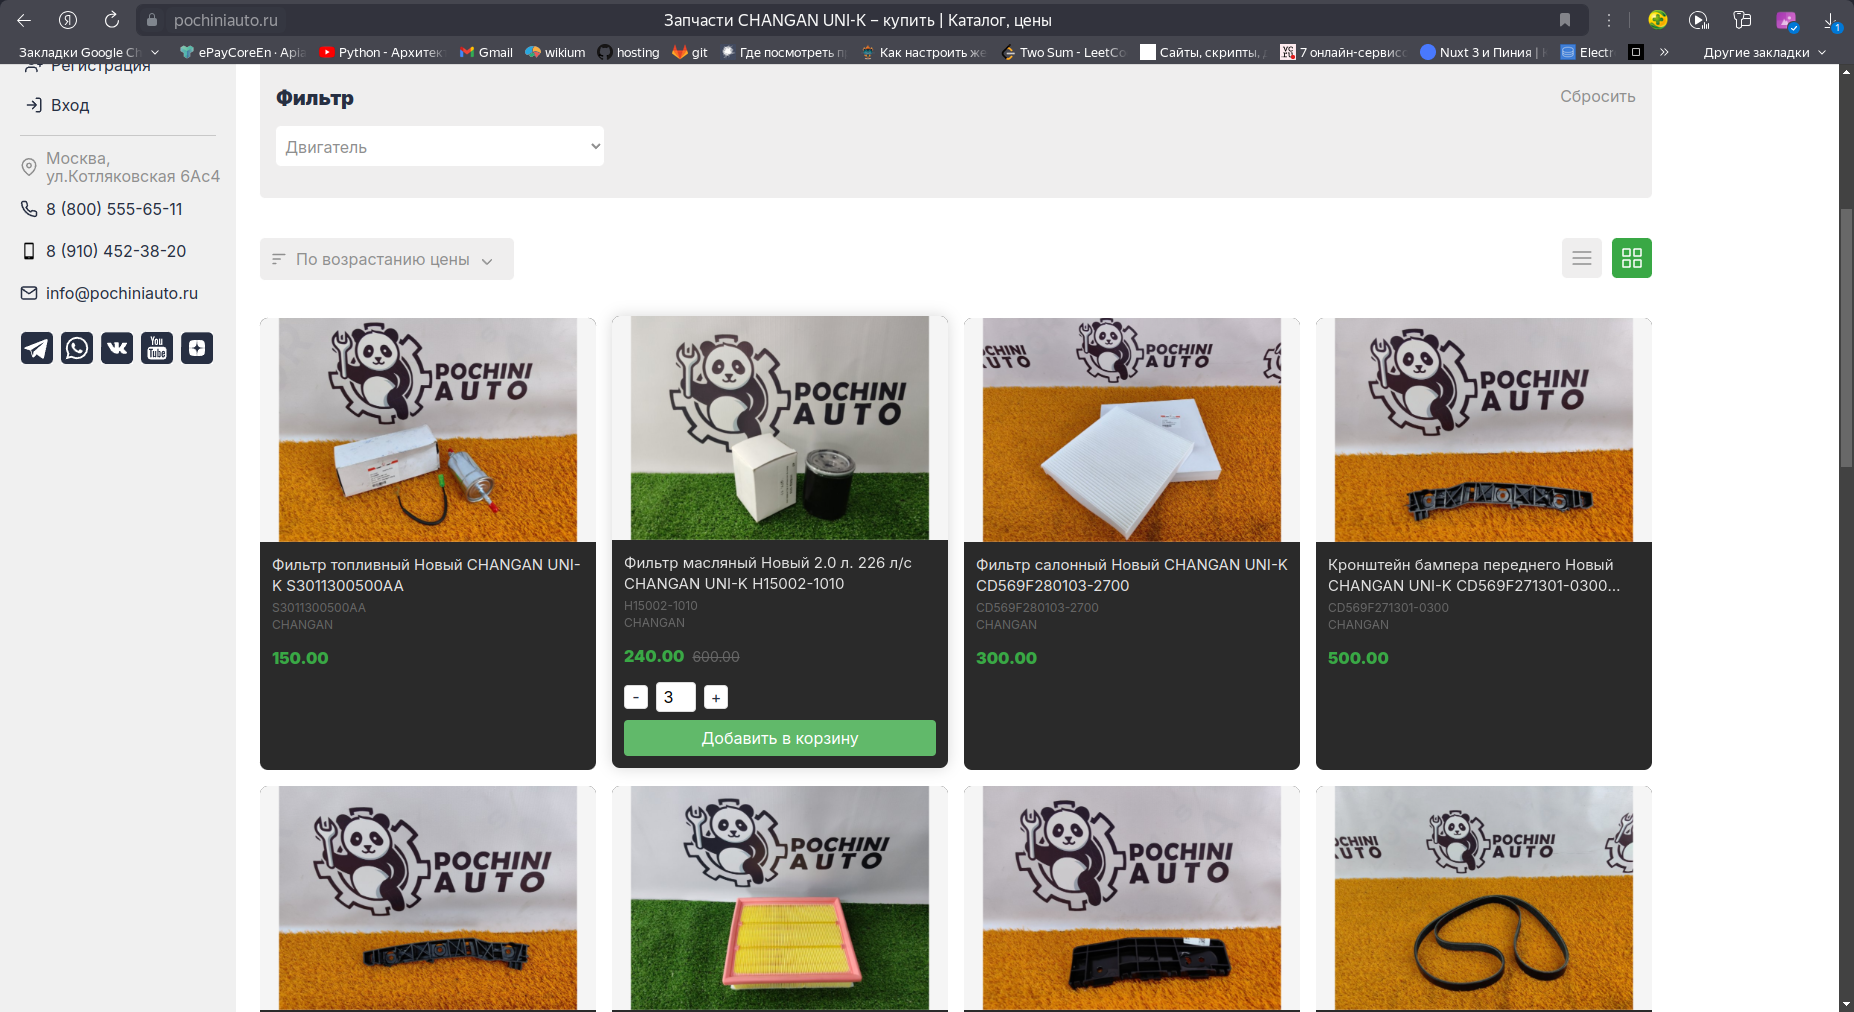
Task: Increase quantity with the plus button
Action: click(716, 697)
